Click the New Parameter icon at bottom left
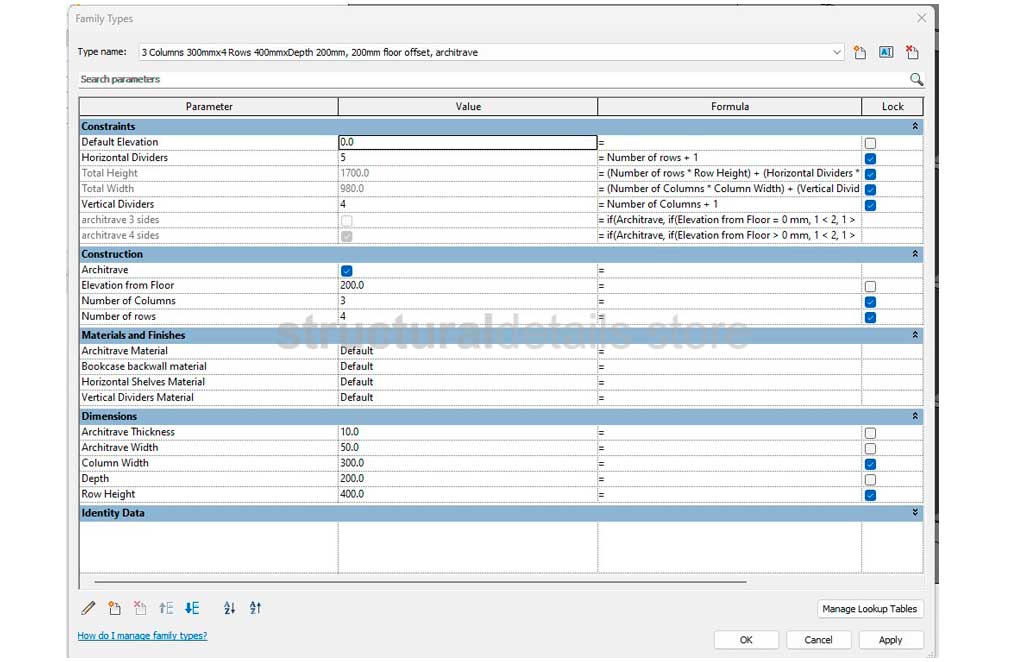 tap(114, 608)
